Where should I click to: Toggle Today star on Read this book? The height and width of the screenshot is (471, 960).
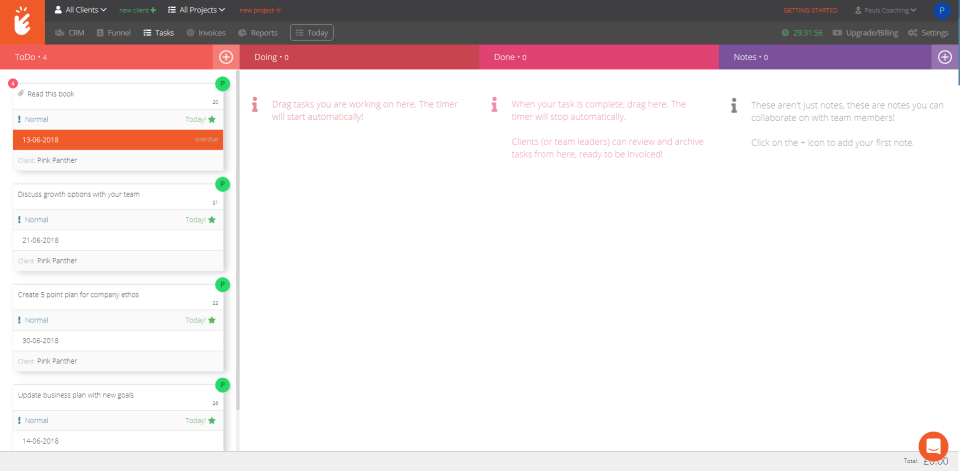coord(212,119)
